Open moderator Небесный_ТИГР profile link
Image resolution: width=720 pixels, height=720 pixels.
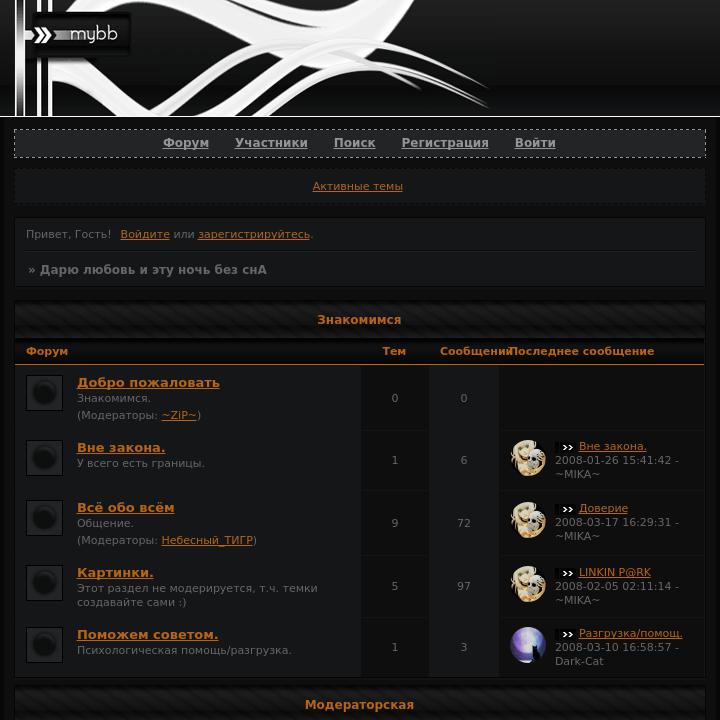coord(207,540)
